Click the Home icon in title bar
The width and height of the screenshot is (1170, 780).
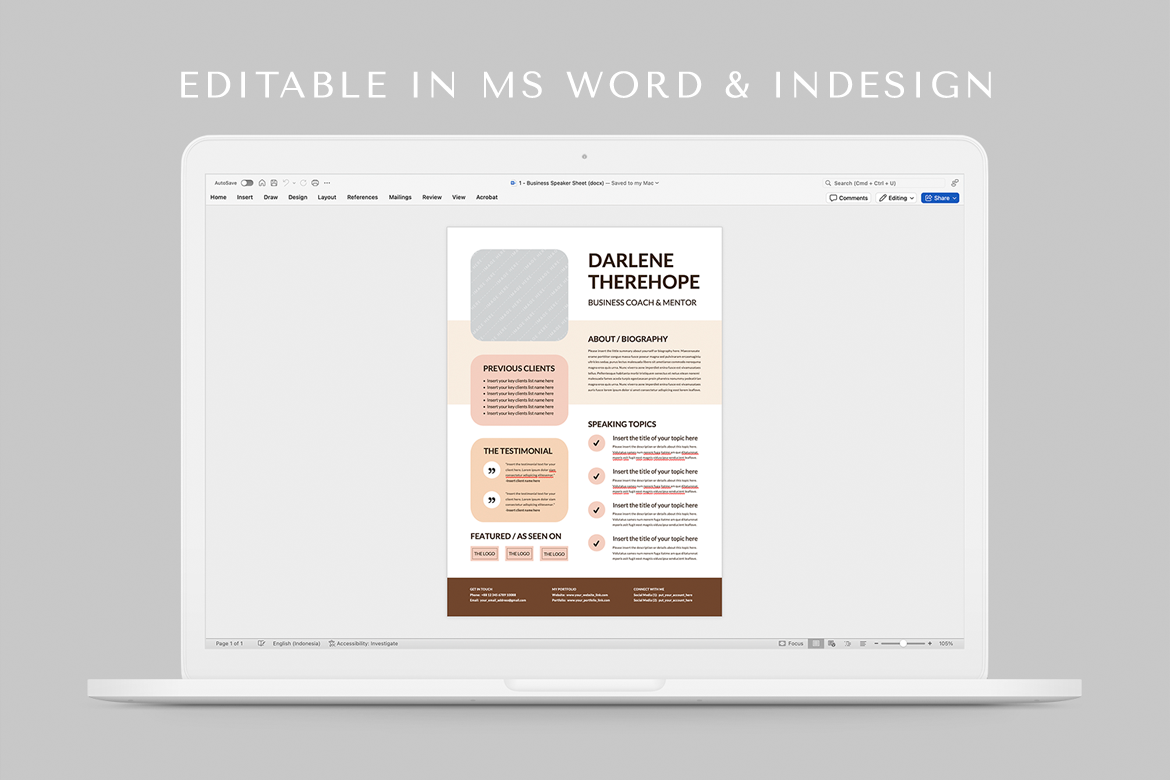coord(262,183)
